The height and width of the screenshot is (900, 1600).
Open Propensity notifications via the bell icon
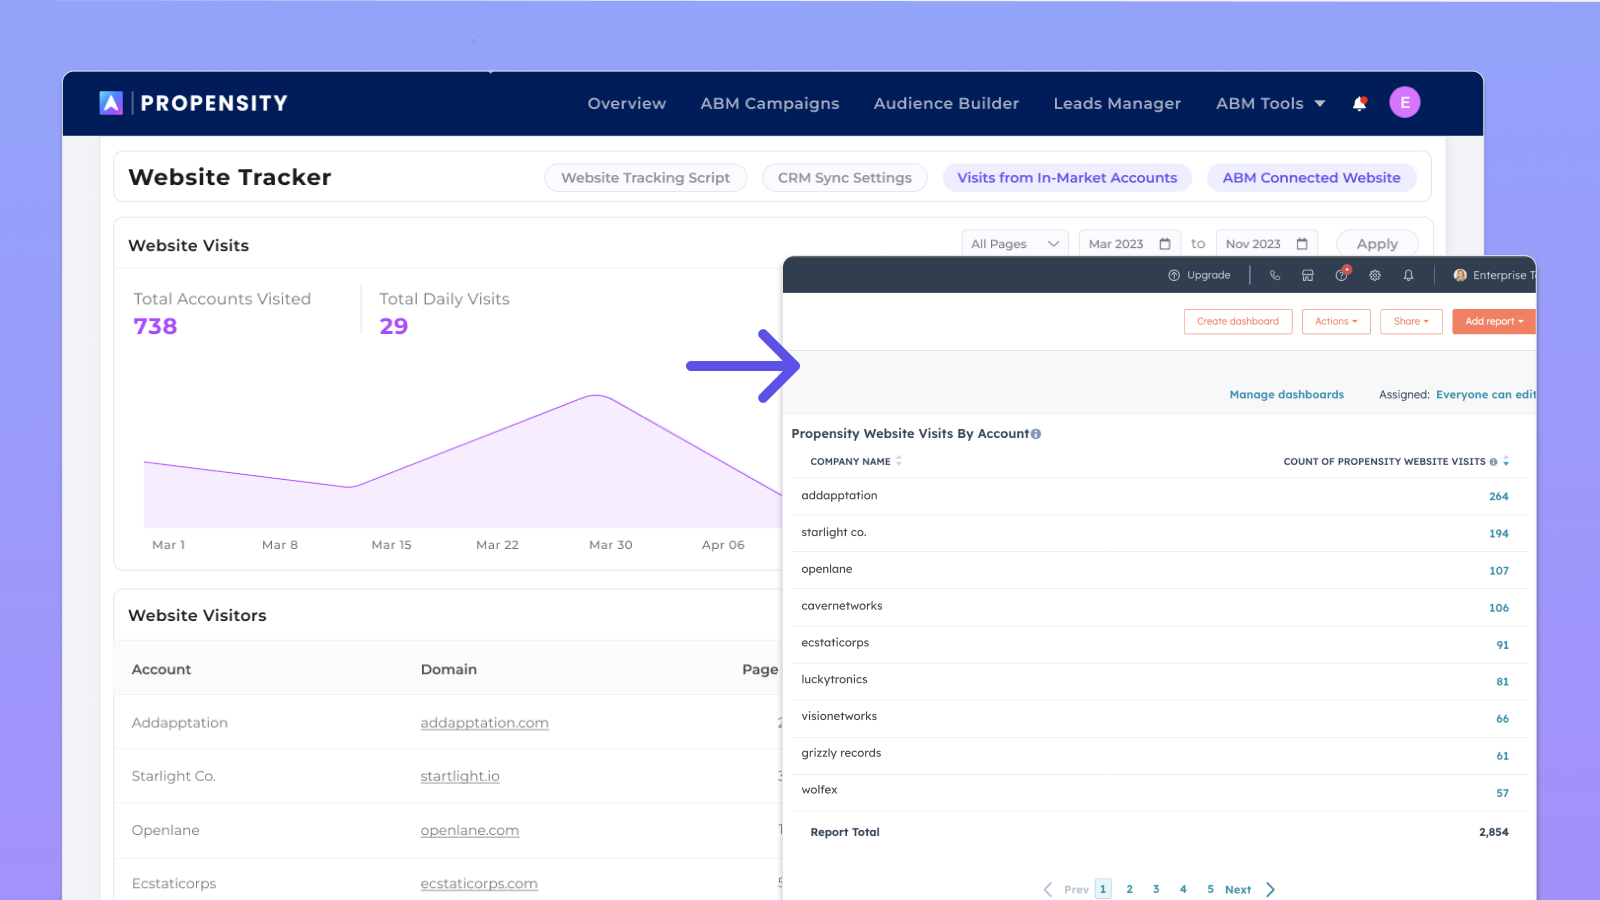[1359, 103]
